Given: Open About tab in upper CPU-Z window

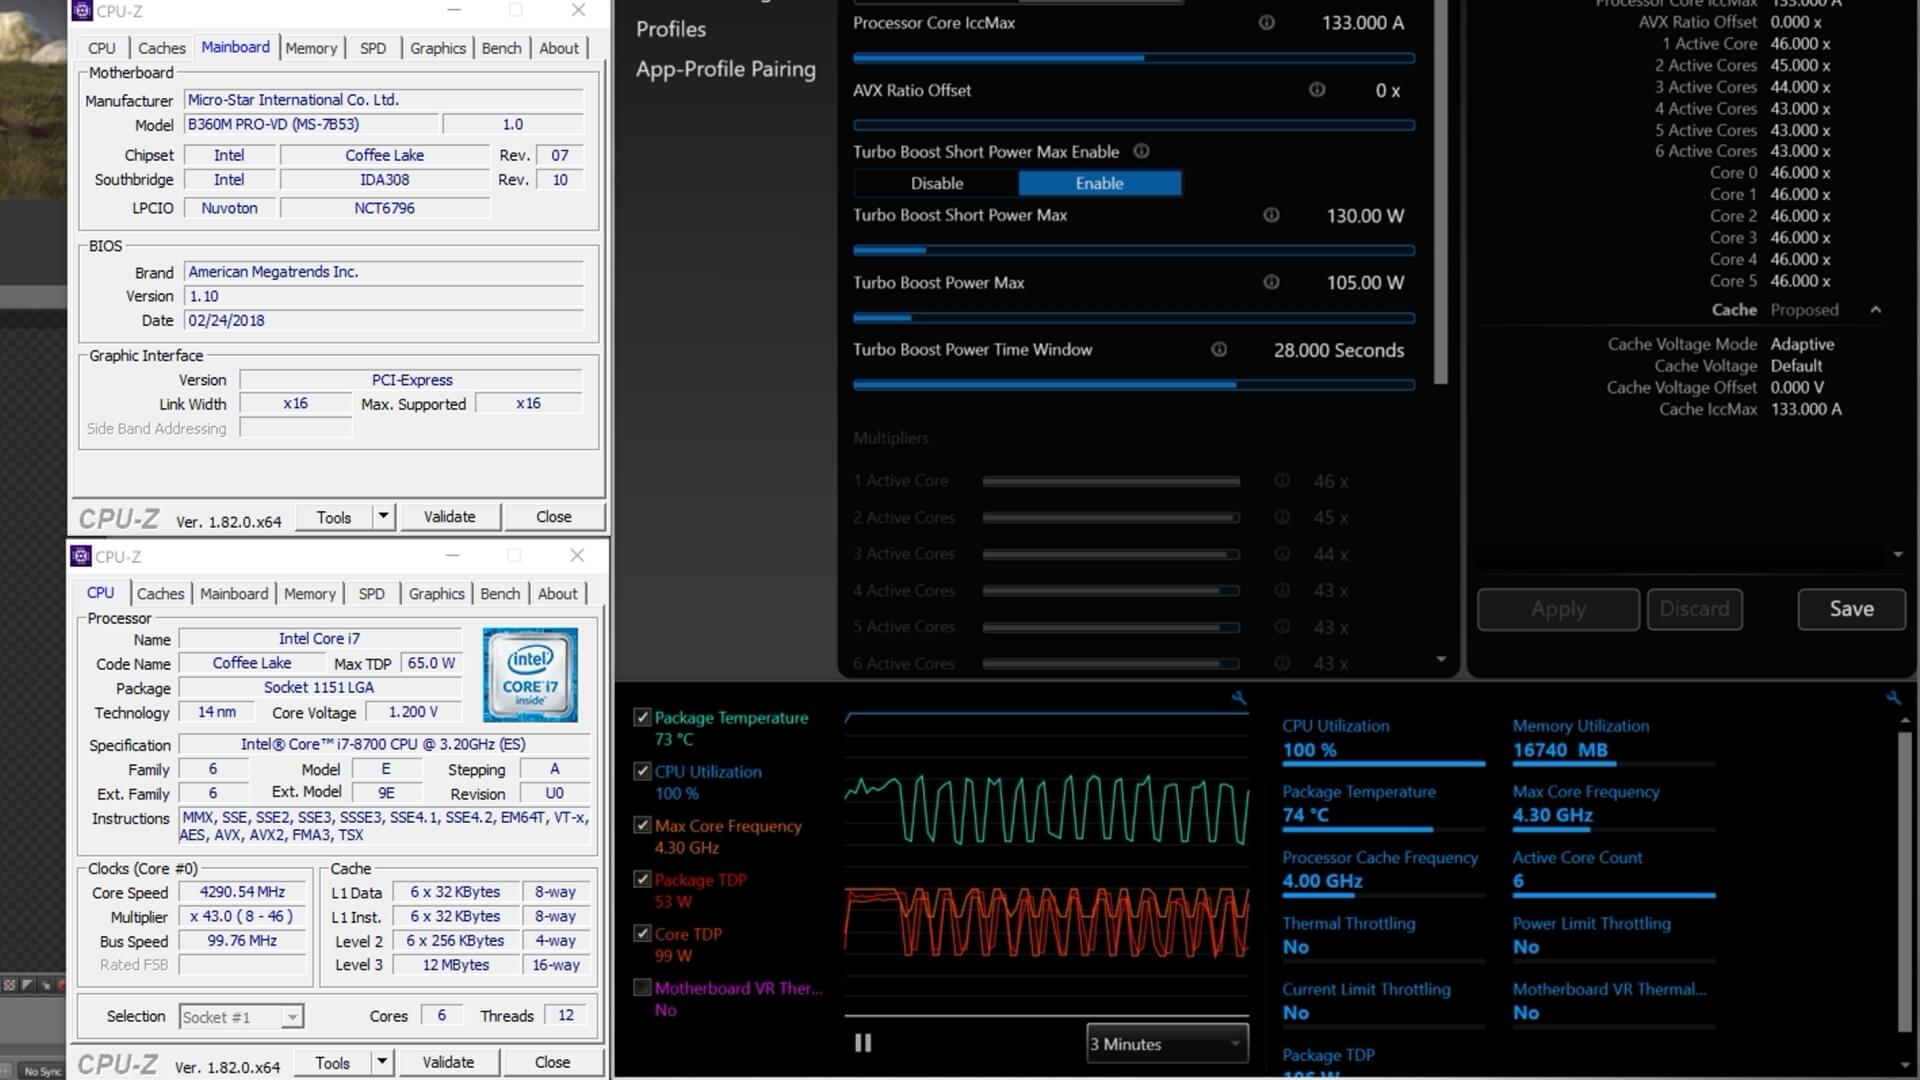Looking at the screenshot, I should click(559, 48).
